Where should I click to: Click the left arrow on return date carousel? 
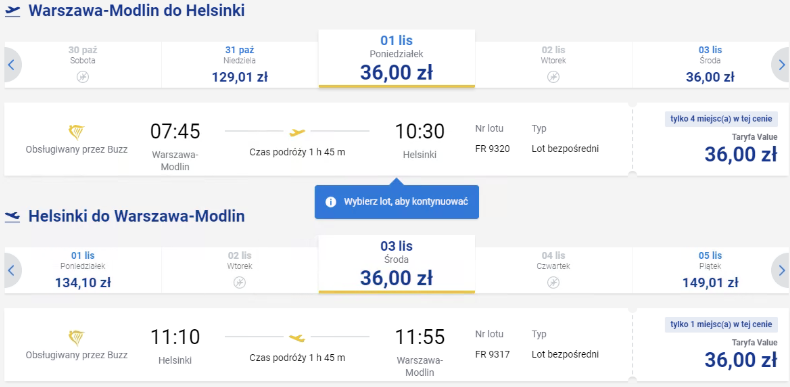click(x=12, y=271)
